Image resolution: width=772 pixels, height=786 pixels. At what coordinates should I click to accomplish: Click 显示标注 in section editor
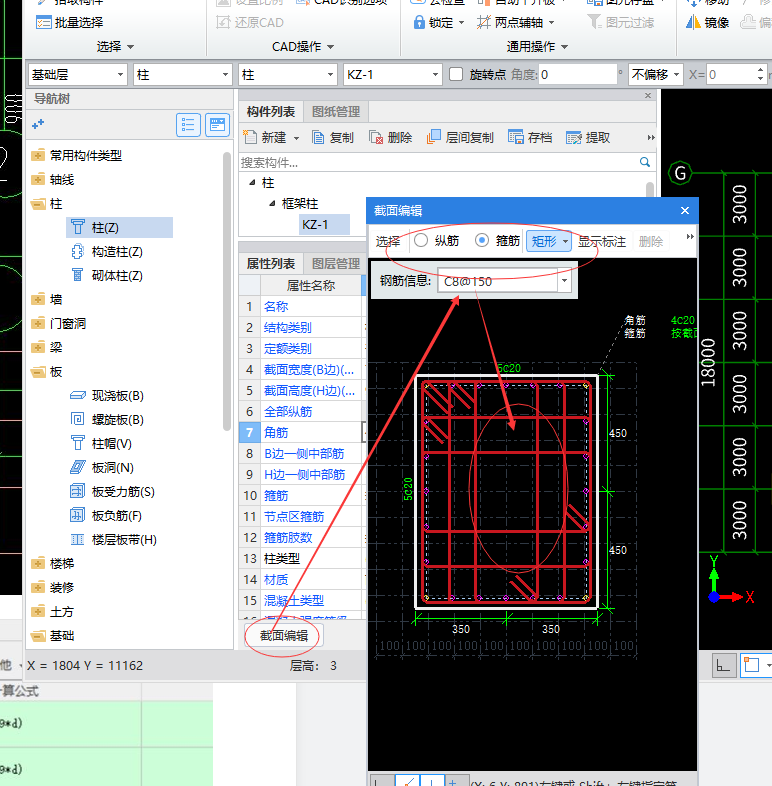point(602,242)
